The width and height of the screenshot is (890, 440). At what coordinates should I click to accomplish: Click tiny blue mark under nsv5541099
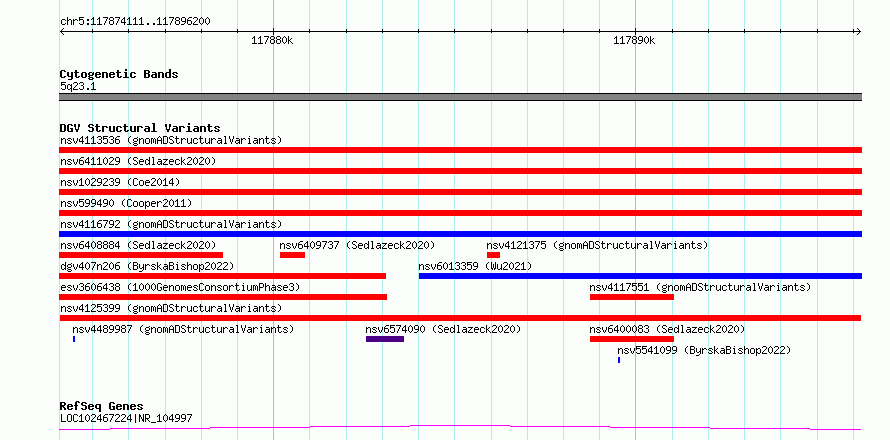(x=619, y=360)
